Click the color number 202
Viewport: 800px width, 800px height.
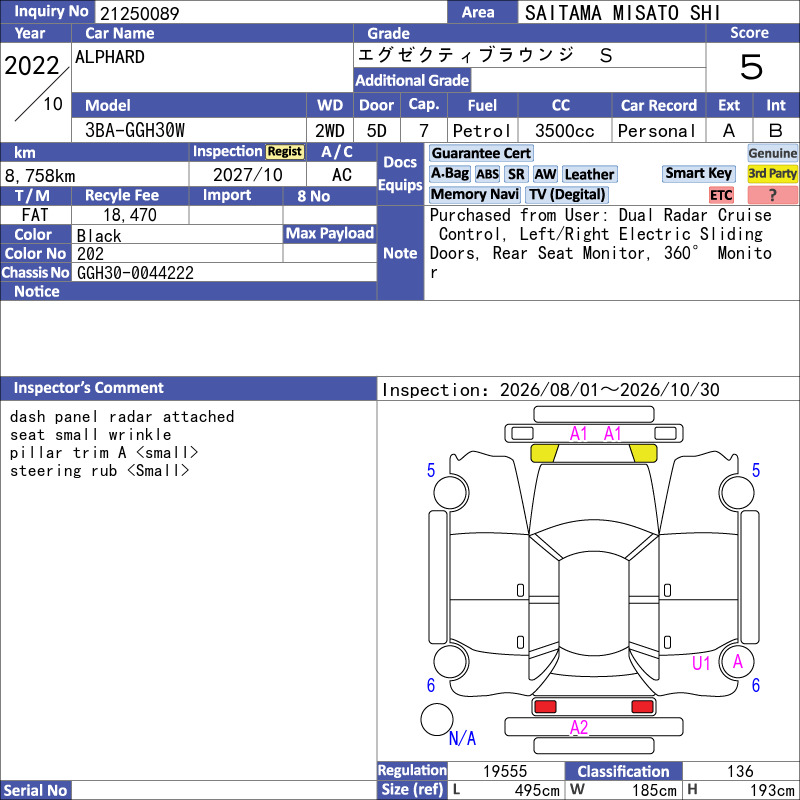pyautogui.click(x=90, y=254)
